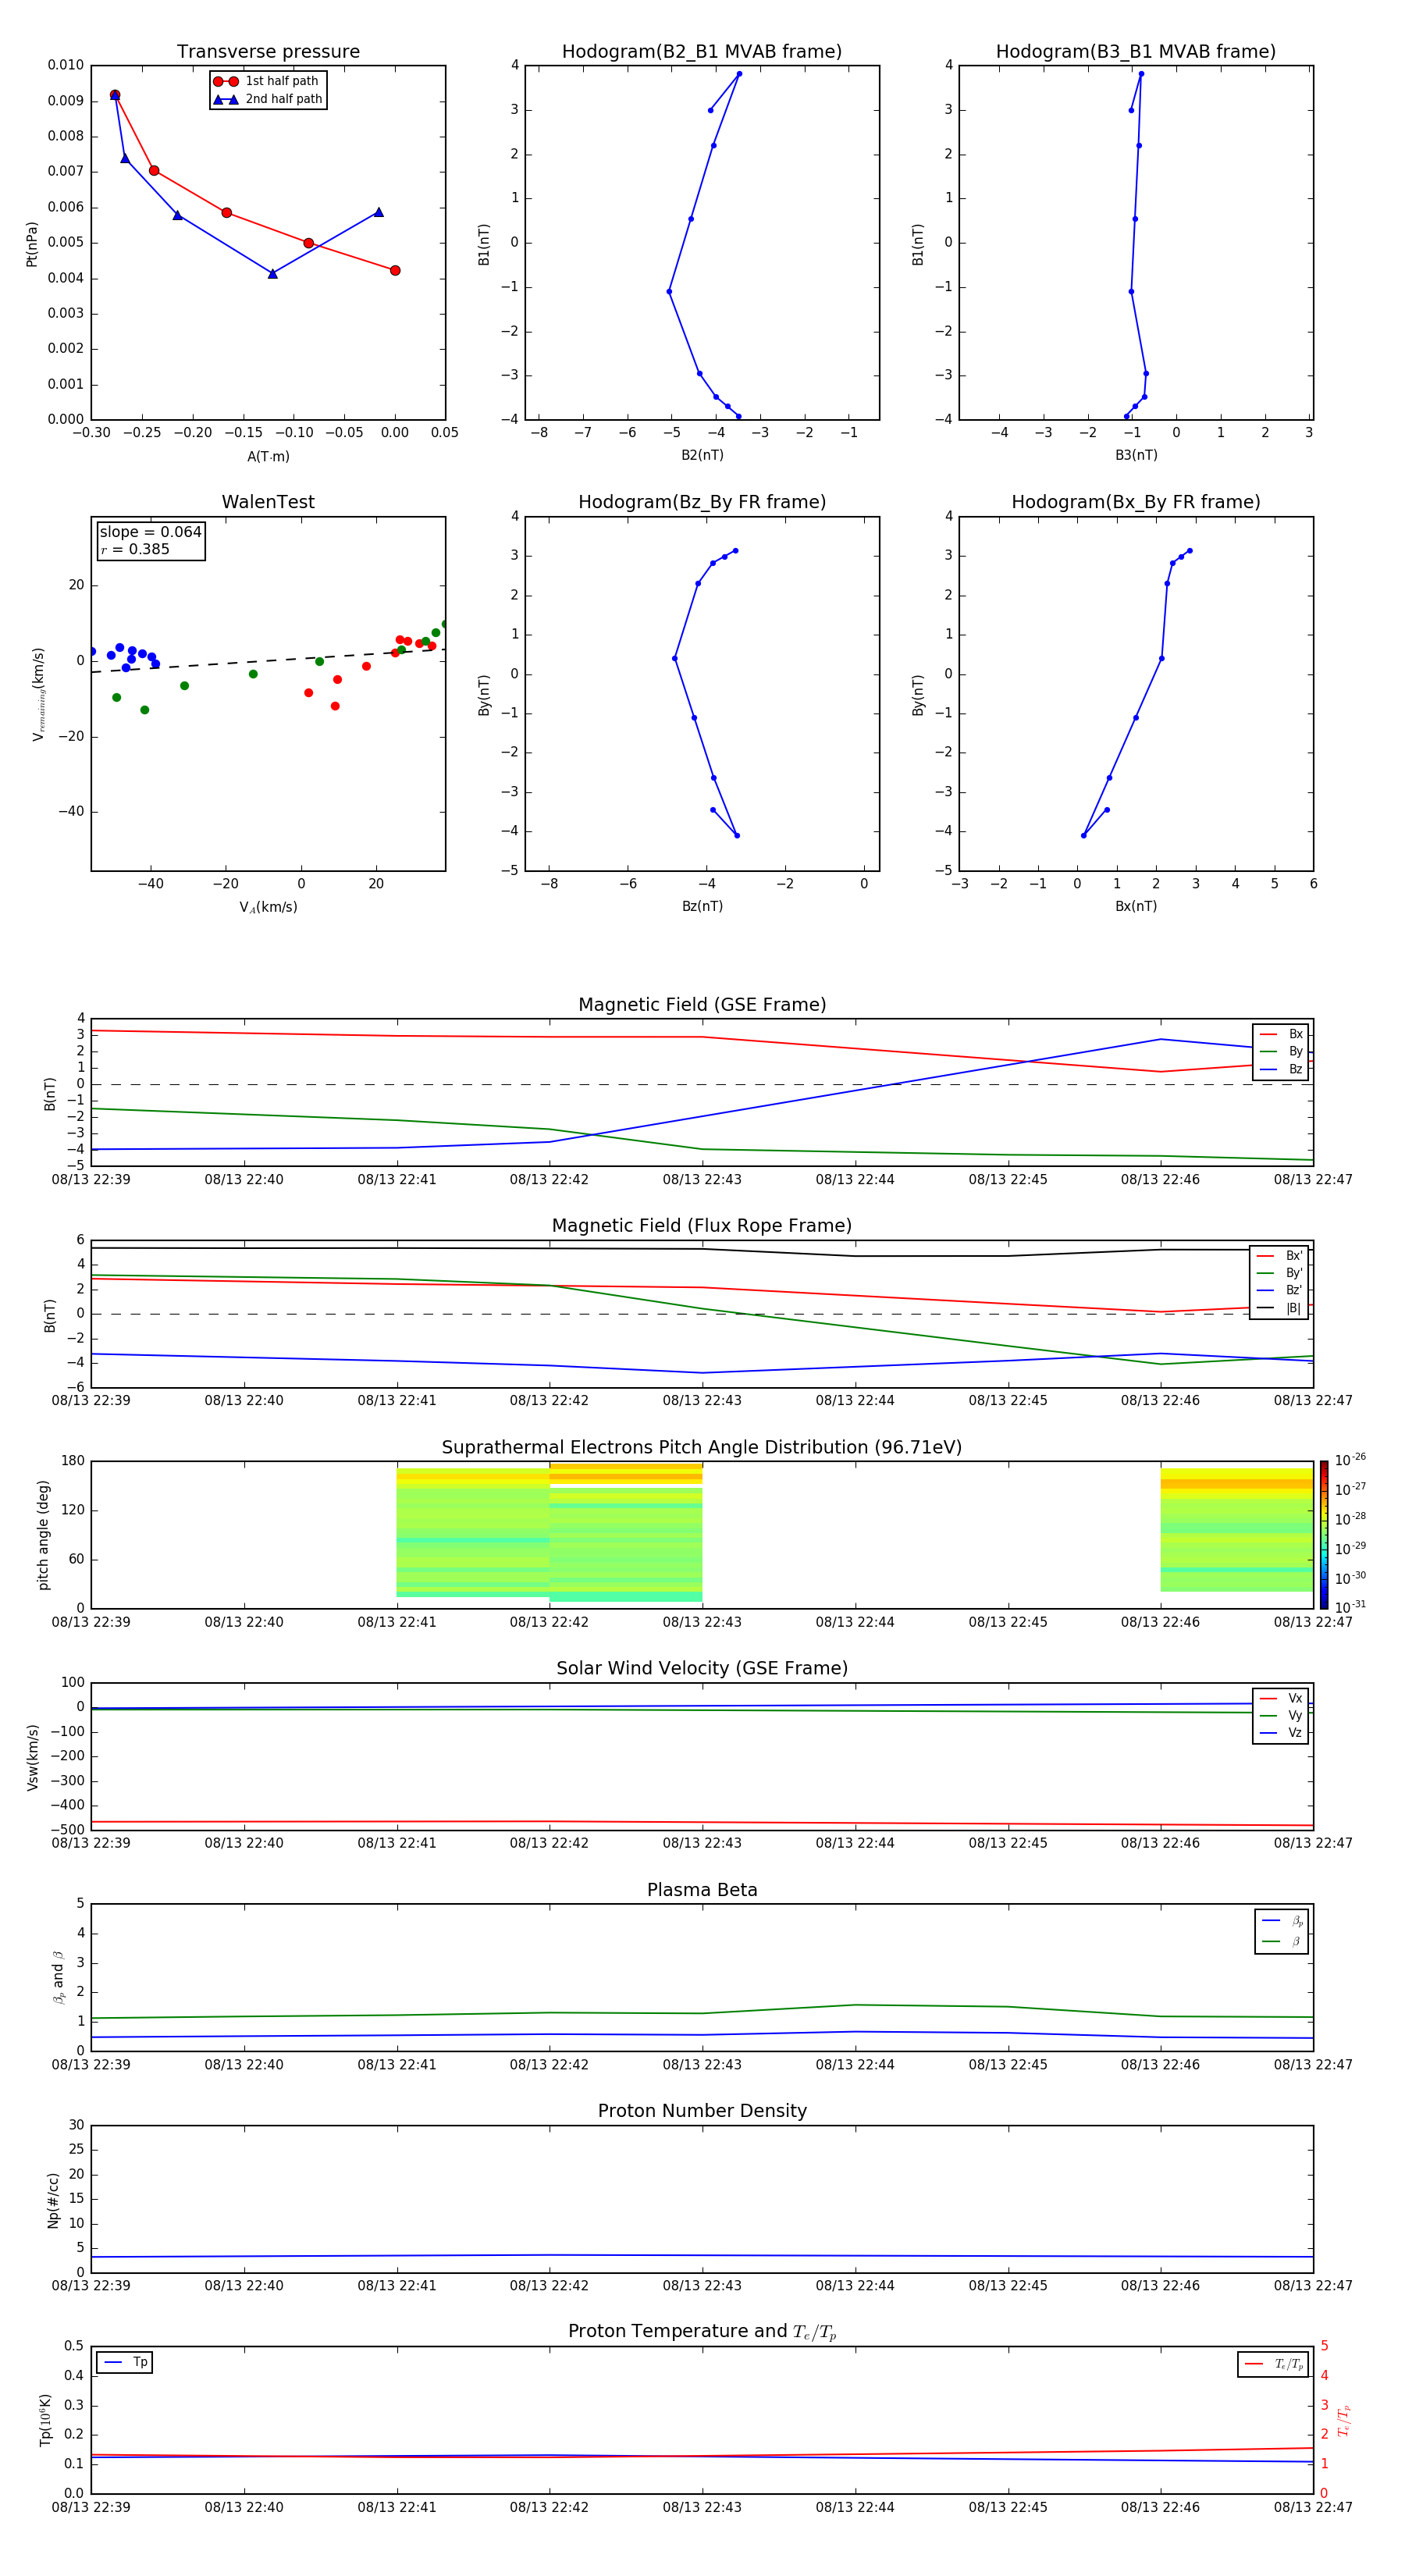Click the pitch angle color scale bar

[1324, 1534]
